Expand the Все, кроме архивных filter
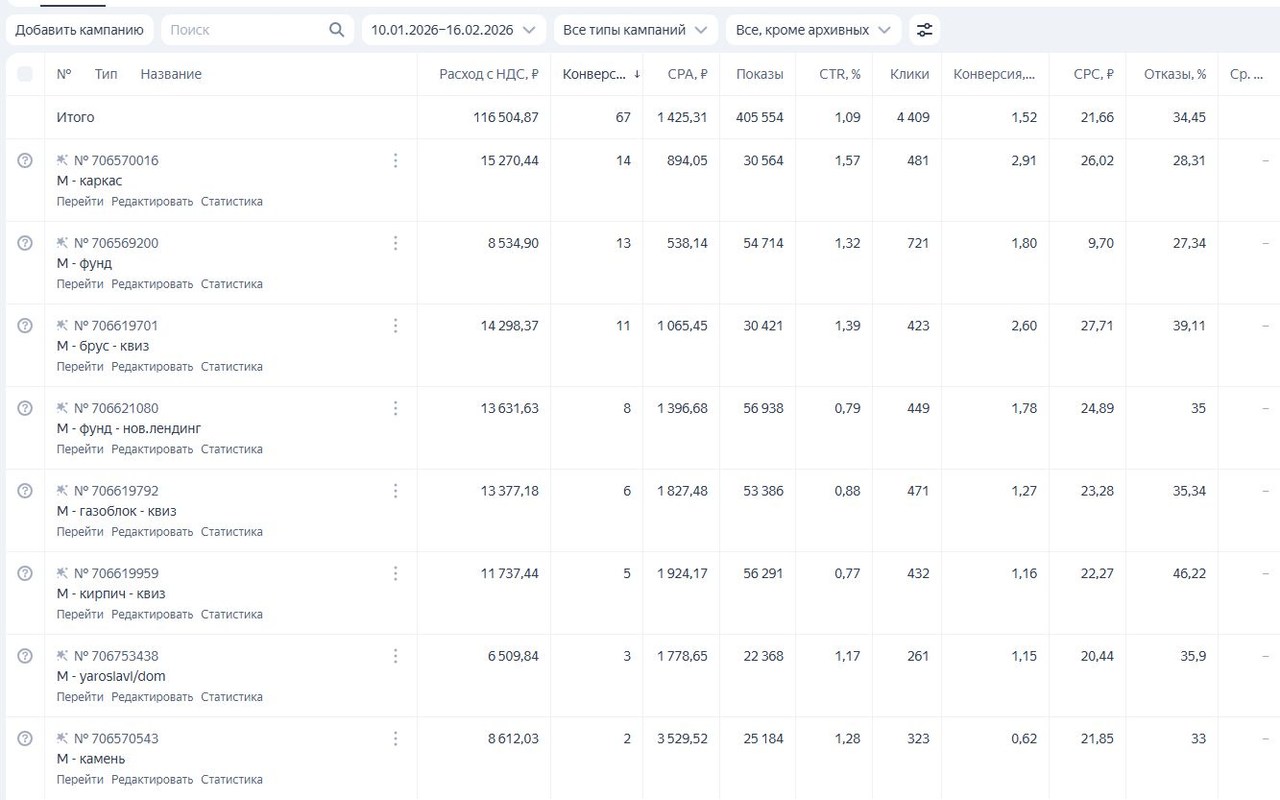 point(813,30)
